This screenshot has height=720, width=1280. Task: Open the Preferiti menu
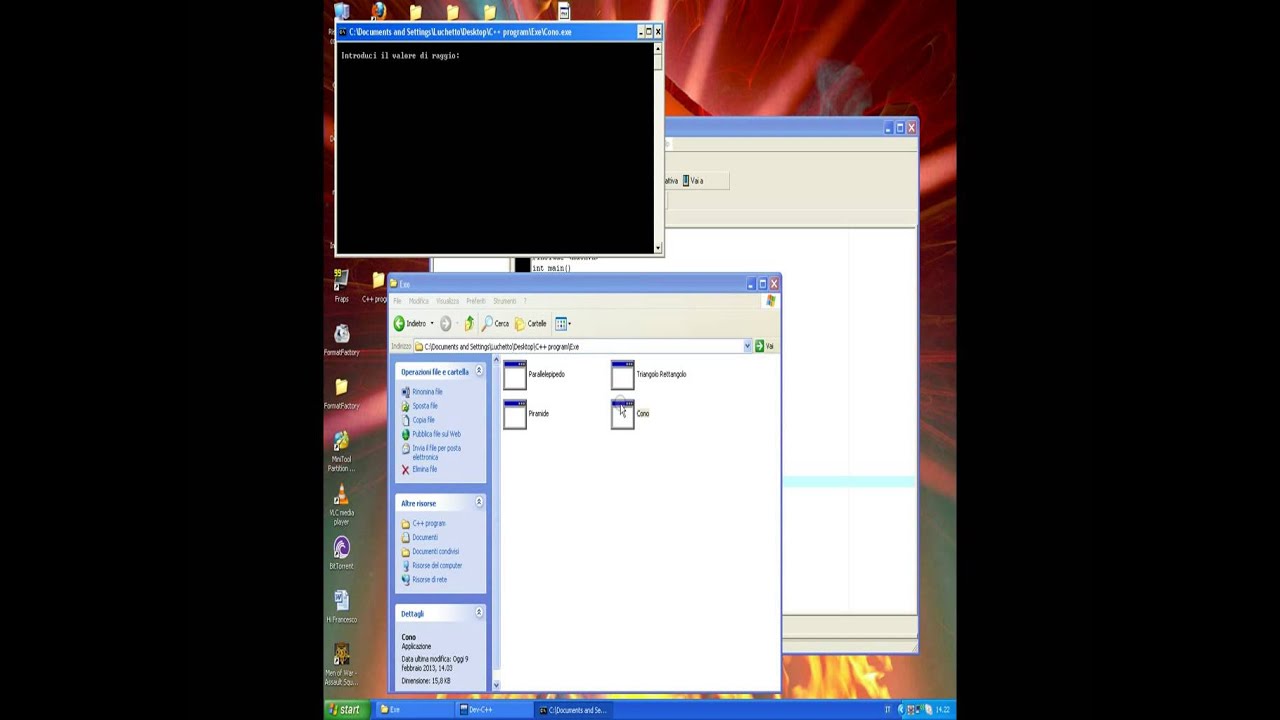(476, 301)
